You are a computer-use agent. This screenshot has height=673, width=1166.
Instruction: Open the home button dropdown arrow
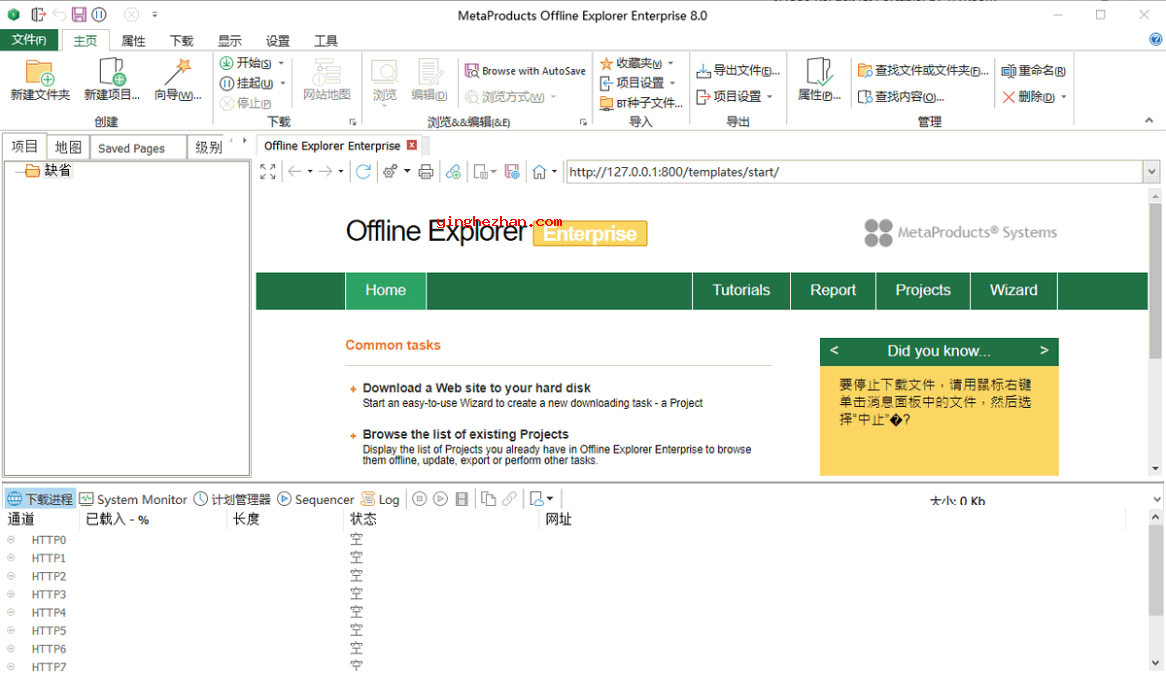click(x=555, y=172)
